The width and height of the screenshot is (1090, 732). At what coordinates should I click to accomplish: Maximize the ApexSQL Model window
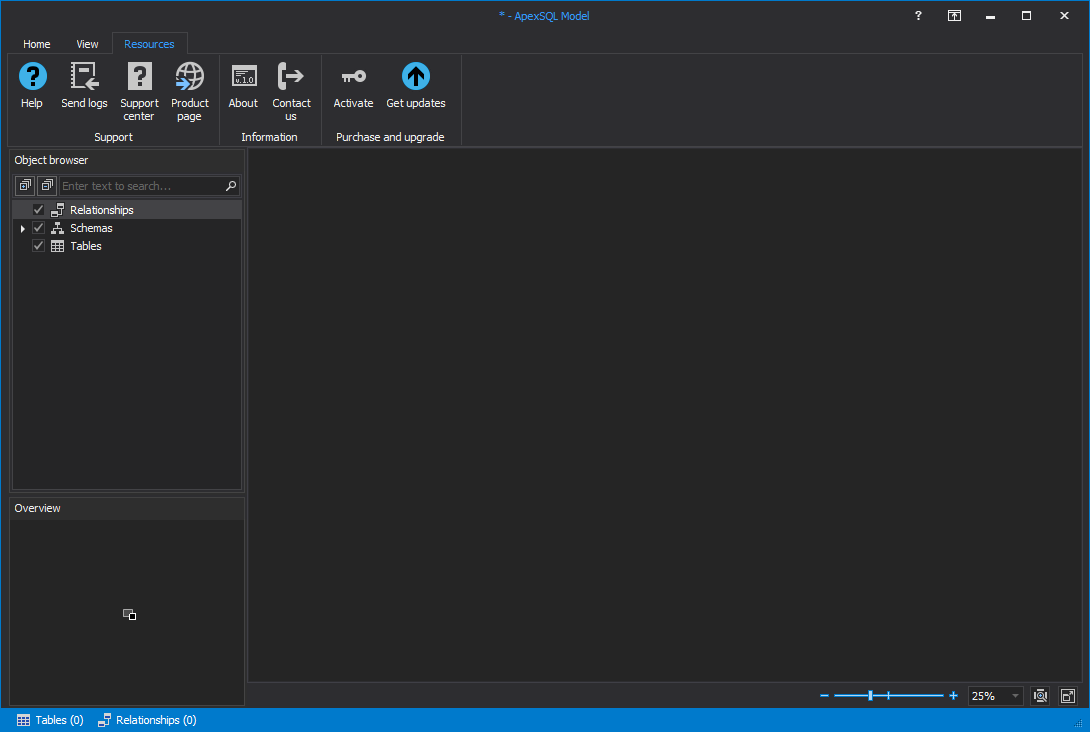1026,15
